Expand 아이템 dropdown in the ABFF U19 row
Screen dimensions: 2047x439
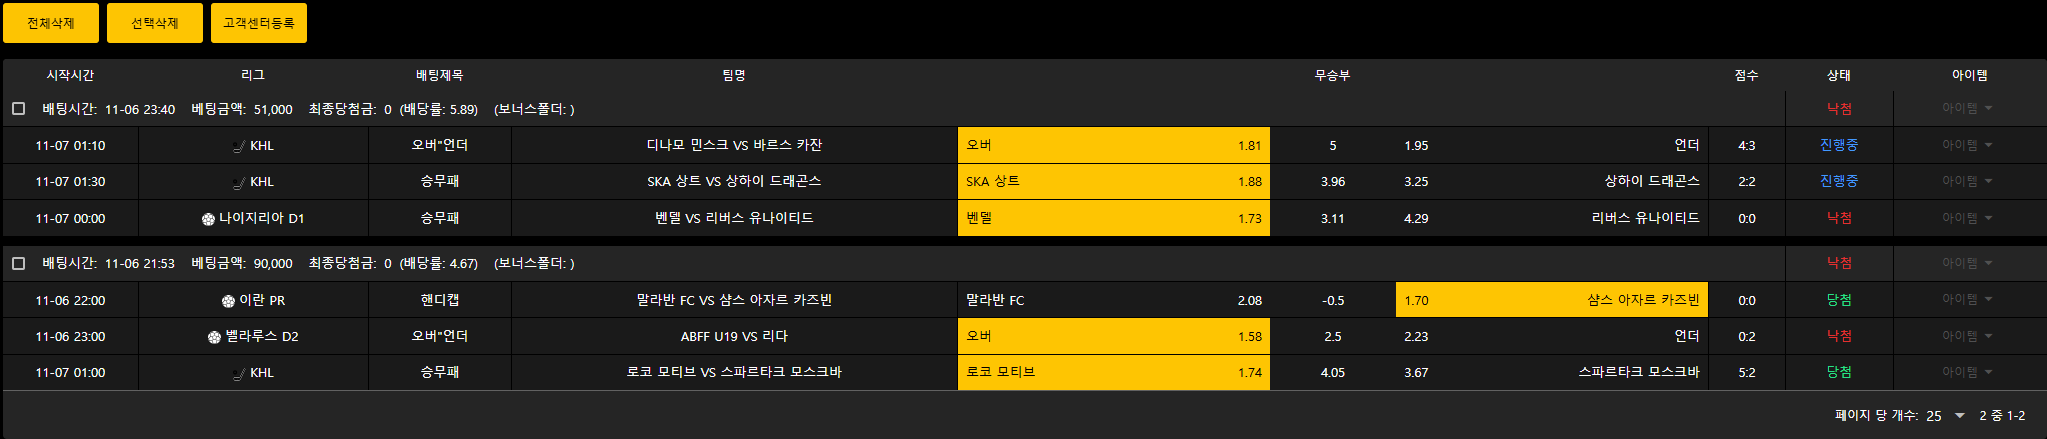(1967, 336)
